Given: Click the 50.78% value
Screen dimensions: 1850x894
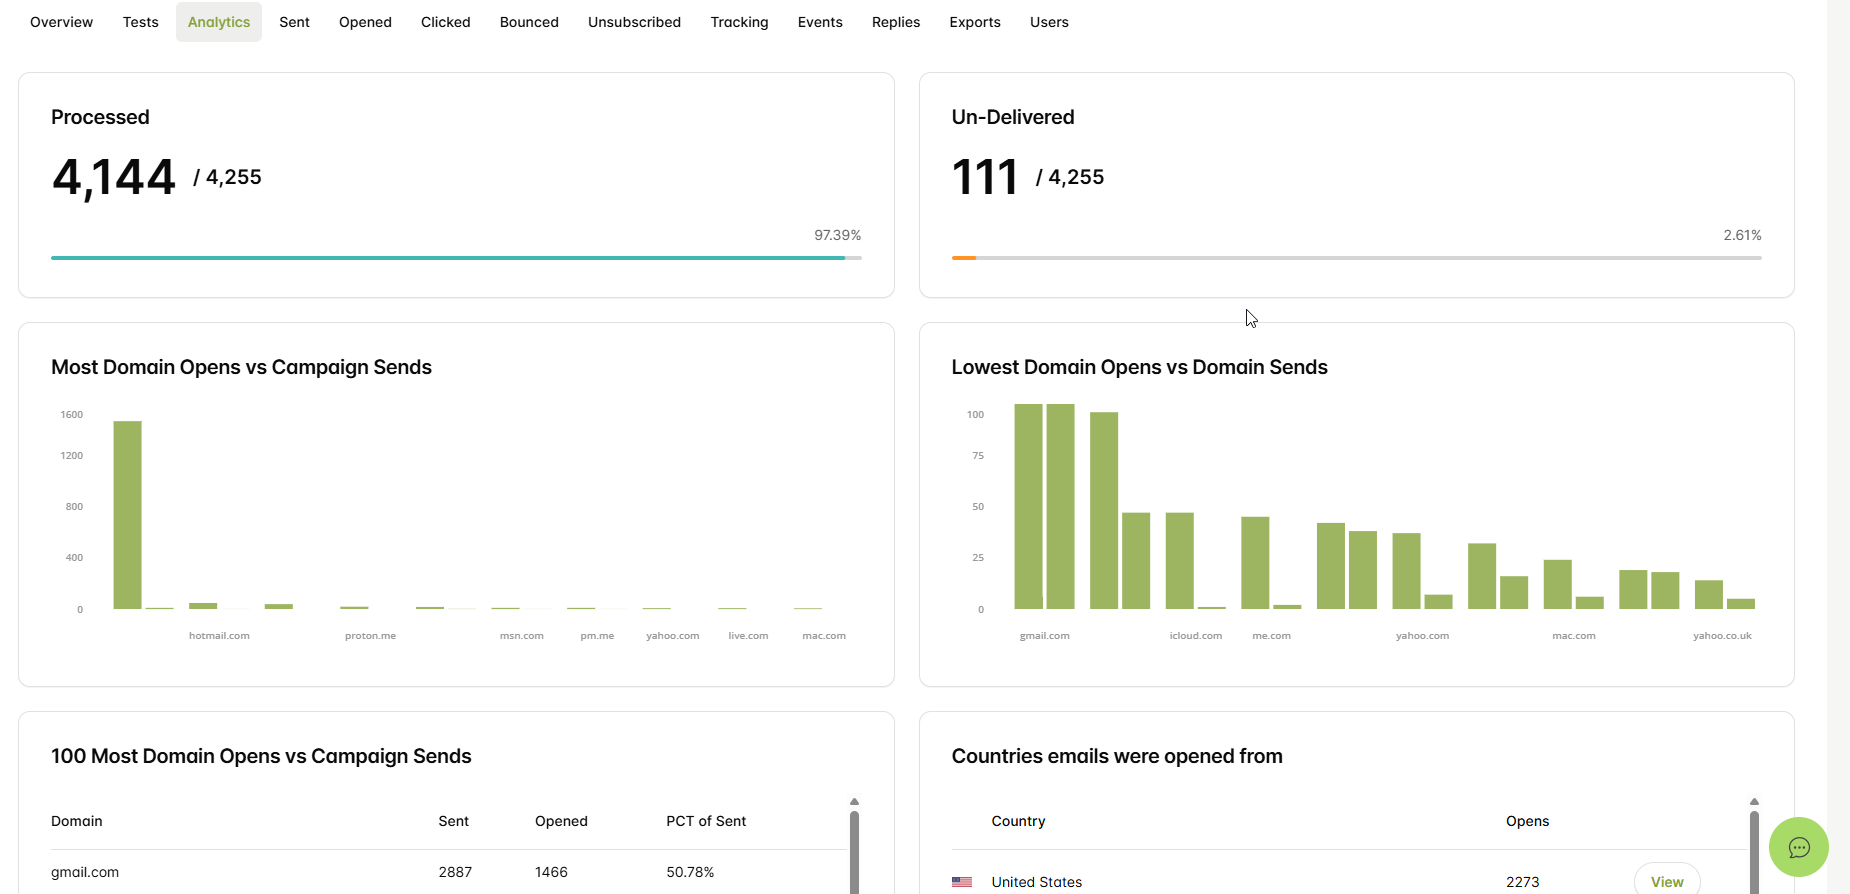Looking at the screenshot, I should tap(690, 872).
